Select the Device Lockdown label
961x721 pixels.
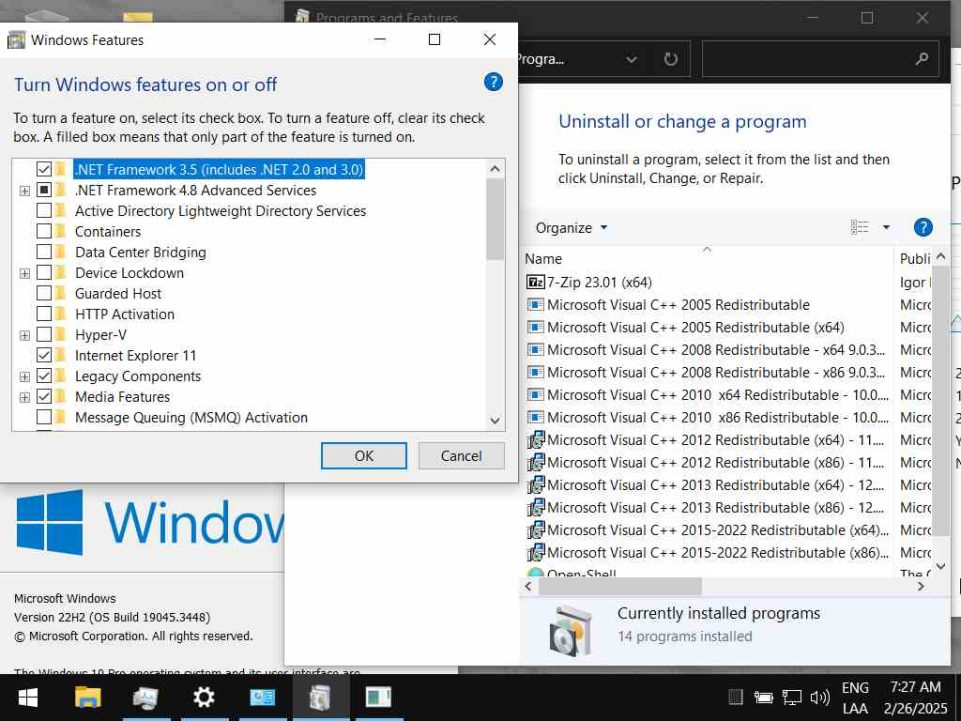pyautogui.click(x=129, y=273)
